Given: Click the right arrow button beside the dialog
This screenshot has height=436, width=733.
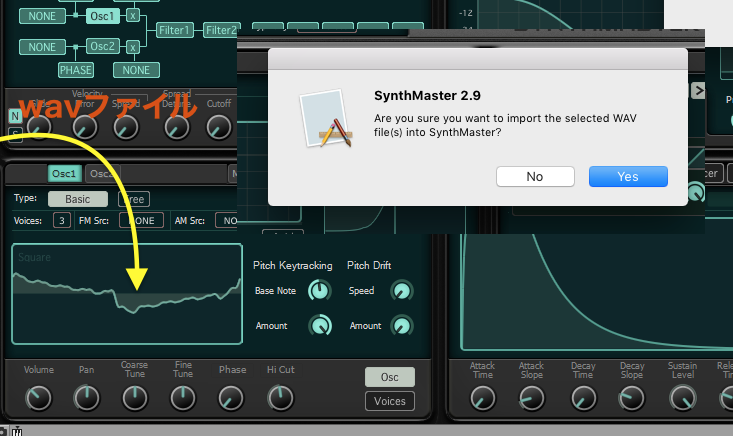Looking at the screenshot, I should (x=697, y=90).
